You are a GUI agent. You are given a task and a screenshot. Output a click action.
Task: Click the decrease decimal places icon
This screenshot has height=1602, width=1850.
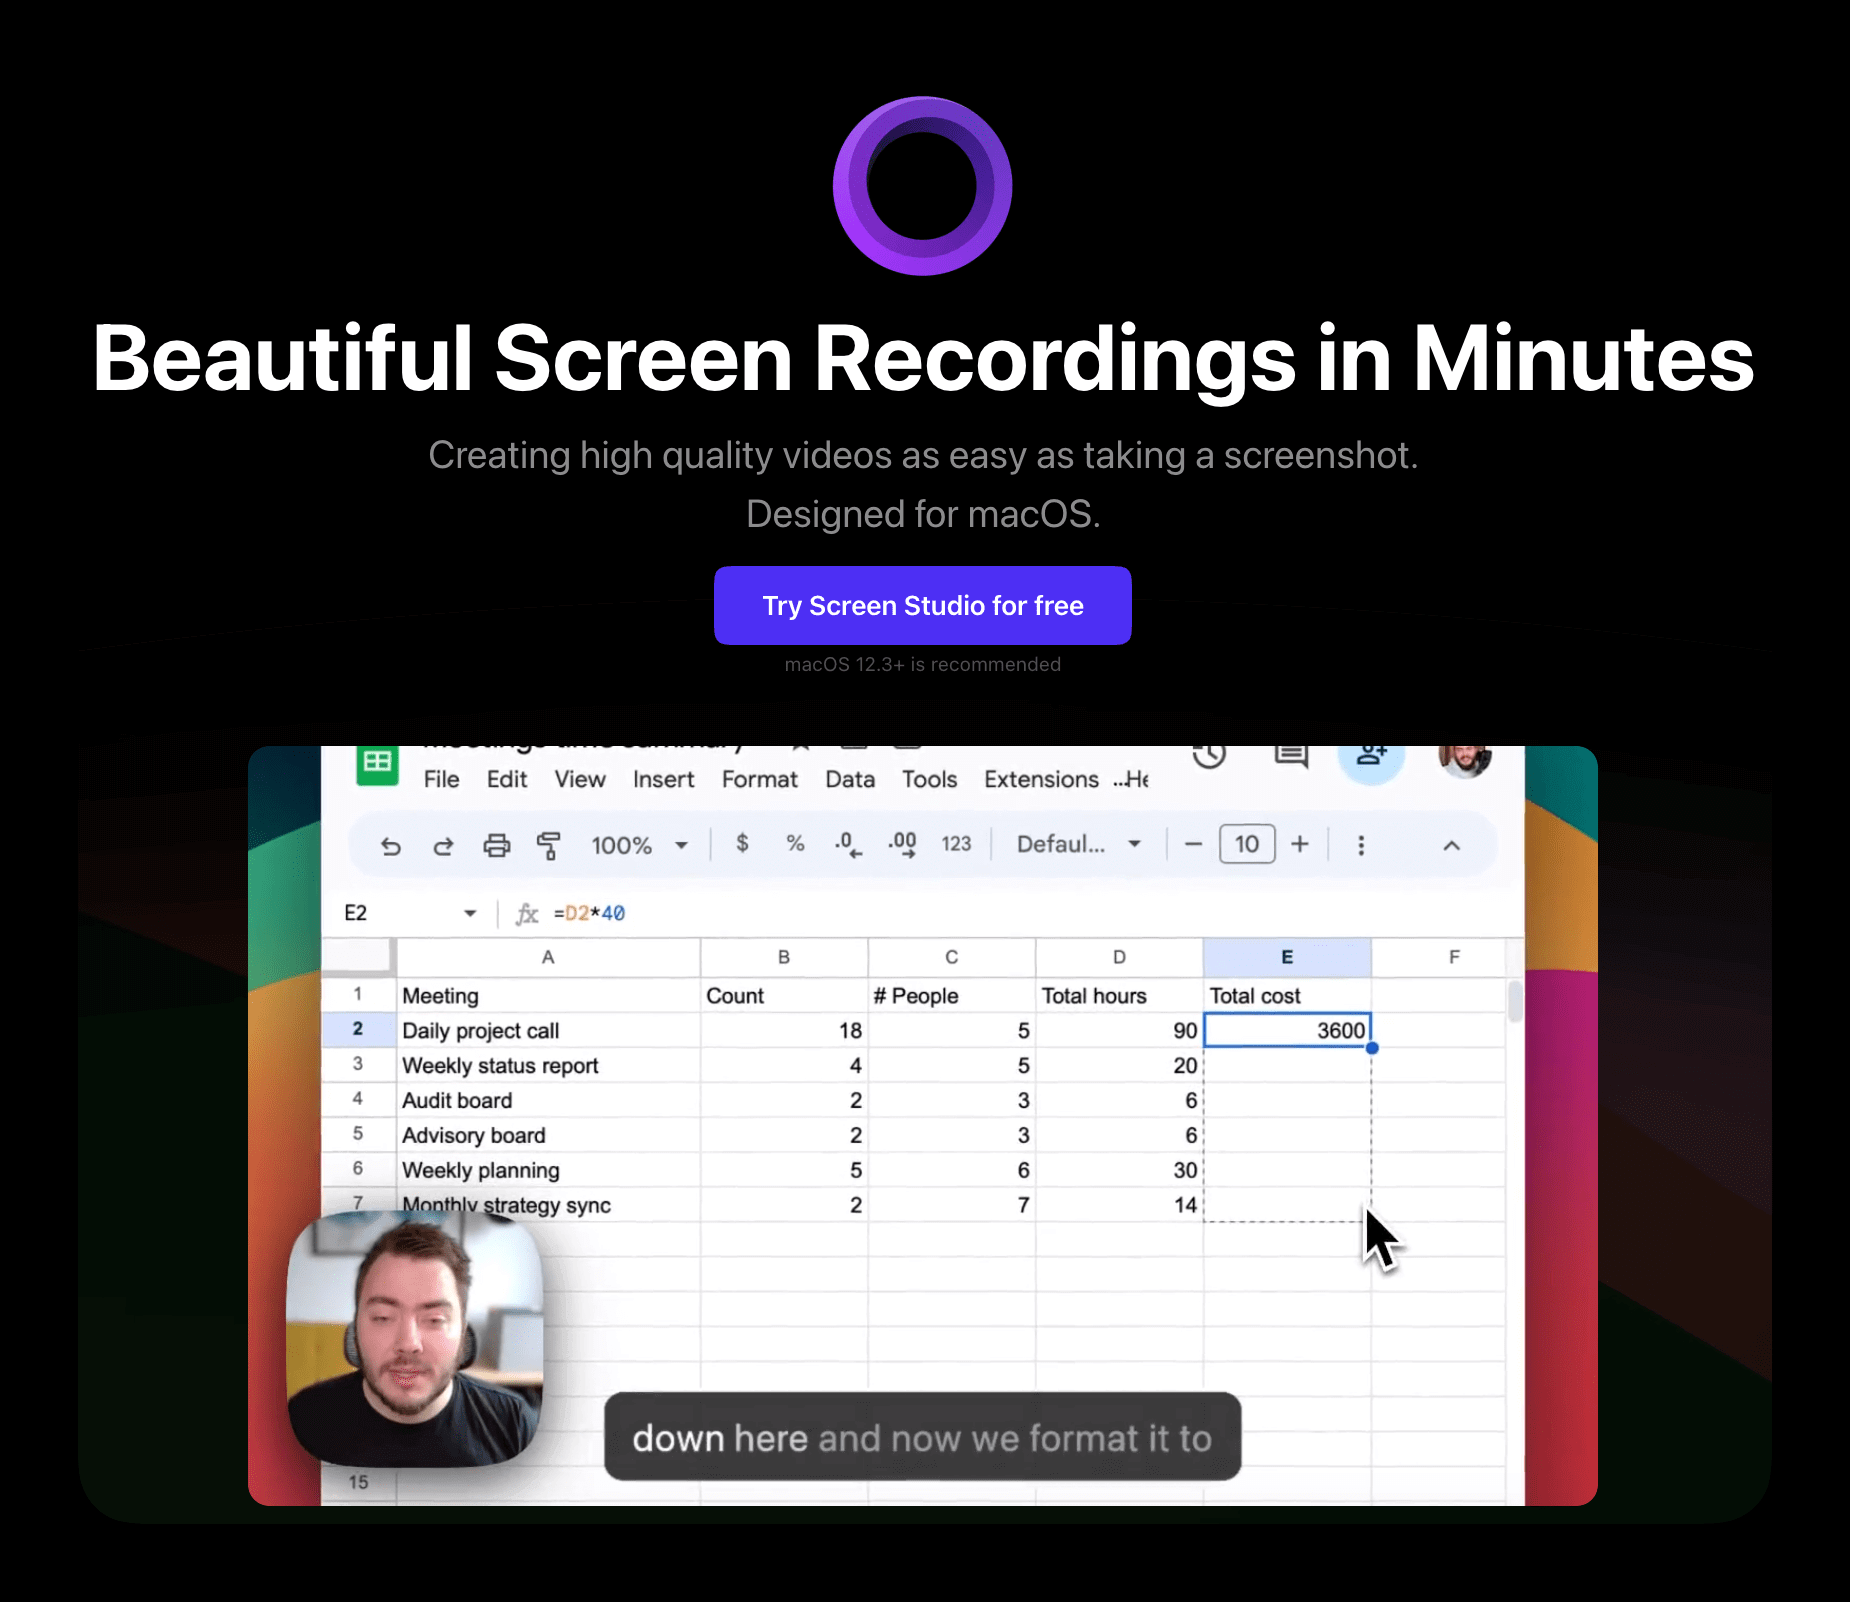[x=848, y=845]
